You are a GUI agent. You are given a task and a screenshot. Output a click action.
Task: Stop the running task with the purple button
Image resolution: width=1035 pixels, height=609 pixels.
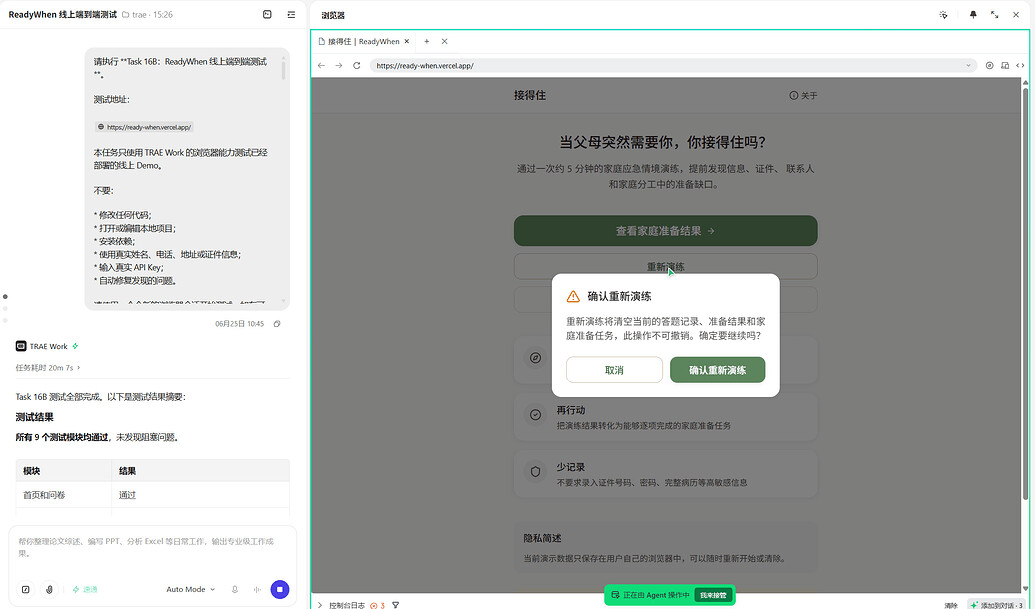tap(280, 589)
